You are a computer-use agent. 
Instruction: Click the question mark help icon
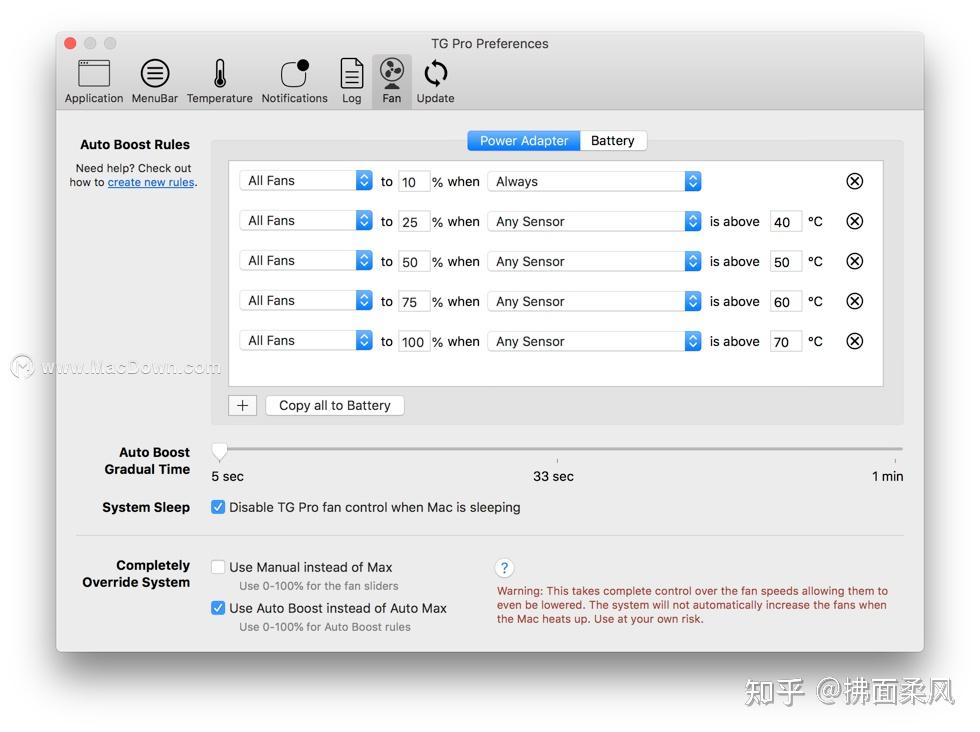point(504,568)
